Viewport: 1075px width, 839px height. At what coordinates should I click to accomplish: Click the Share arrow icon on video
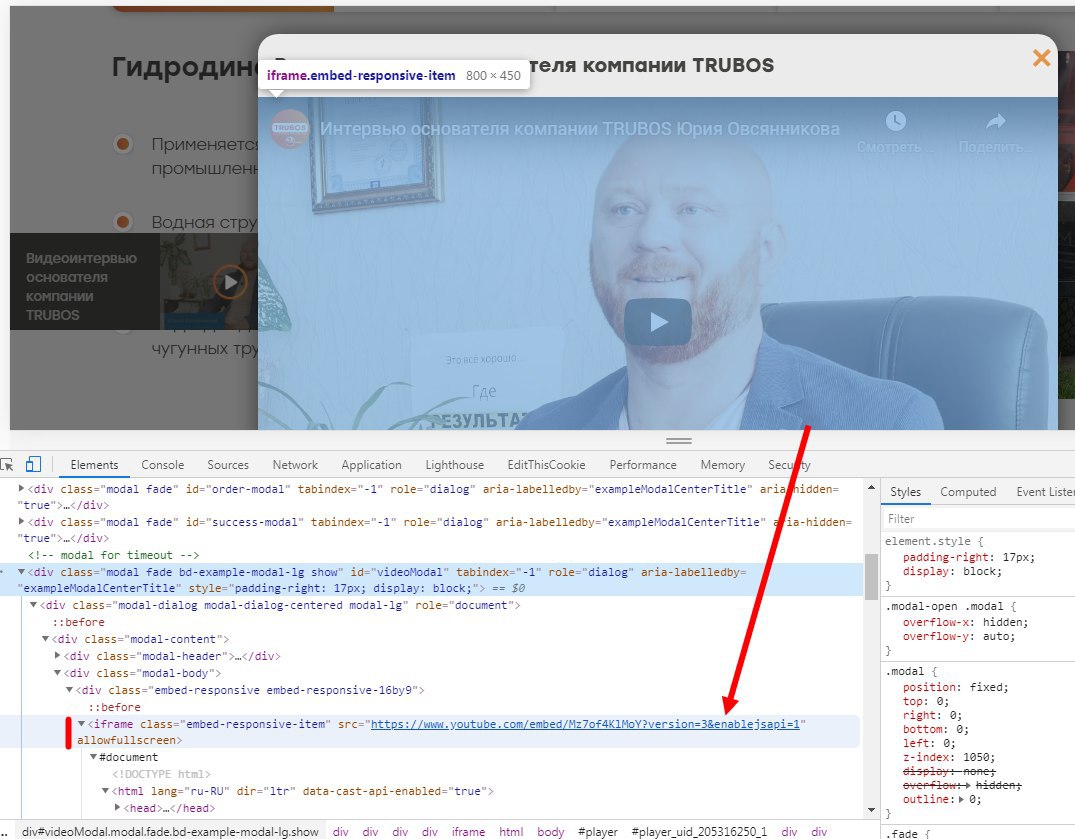(x=995, y=121)
